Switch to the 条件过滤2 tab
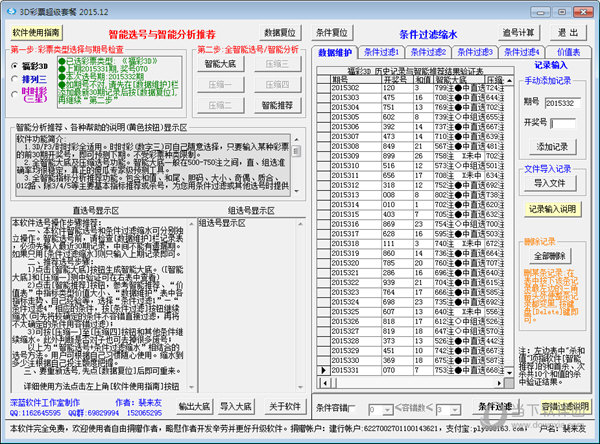This screenshot has width=600, height=444. tap(428, 52)
